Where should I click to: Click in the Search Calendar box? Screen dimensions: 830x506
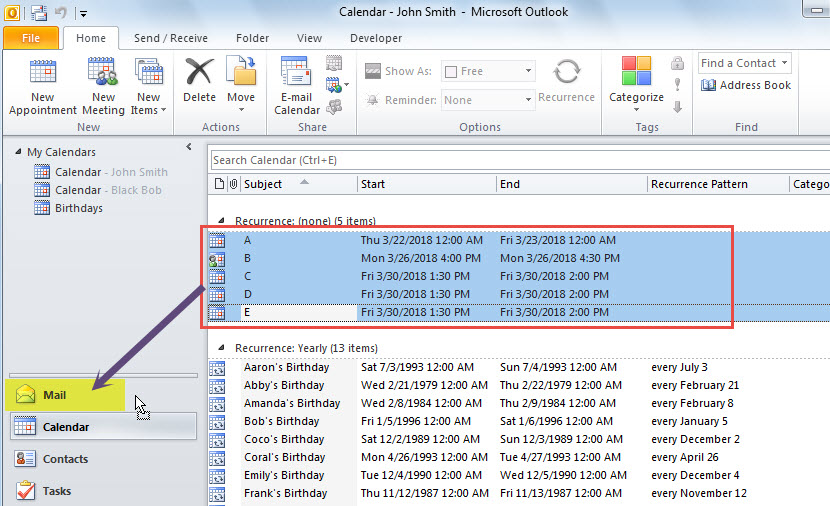pyautogui.click(x=519, y=160)
